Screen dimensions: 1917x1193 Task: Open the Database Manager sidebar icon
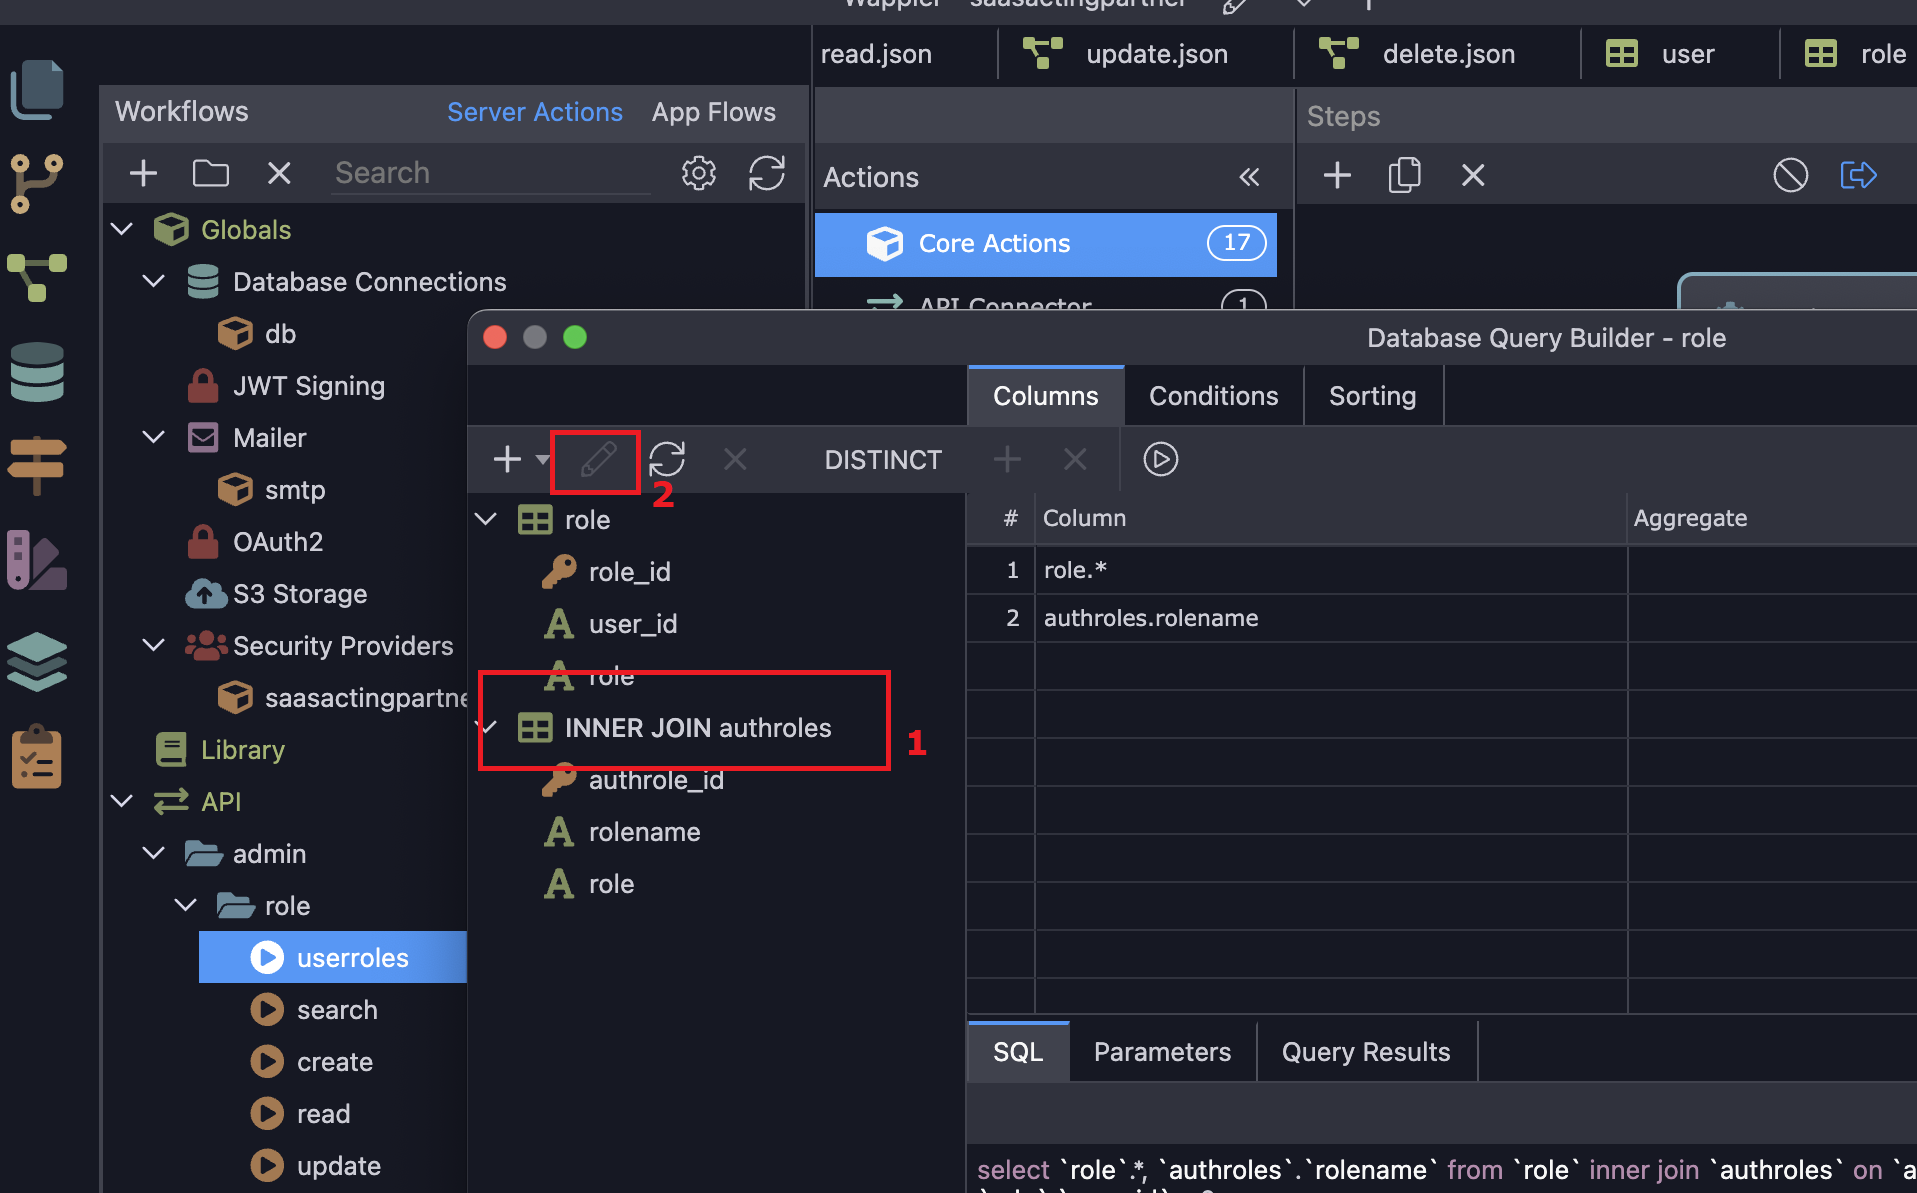tap(37, 372)
